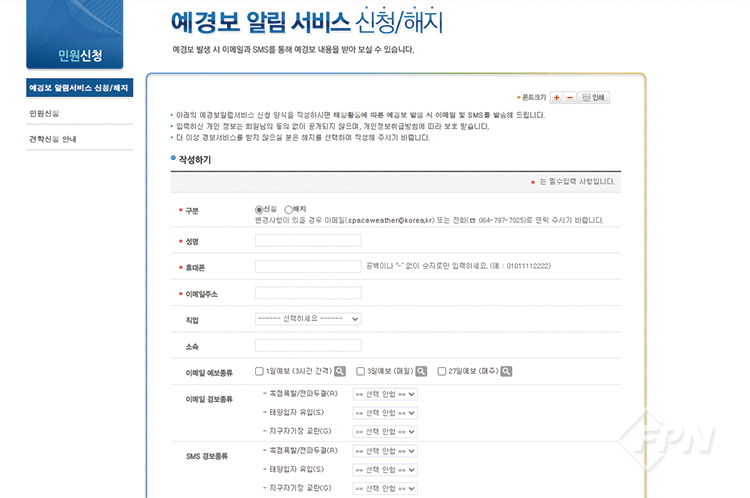The width and height of the screenshot is (750, 498).
Task: Click the font size increase plus icon
Action: [556, 97]
